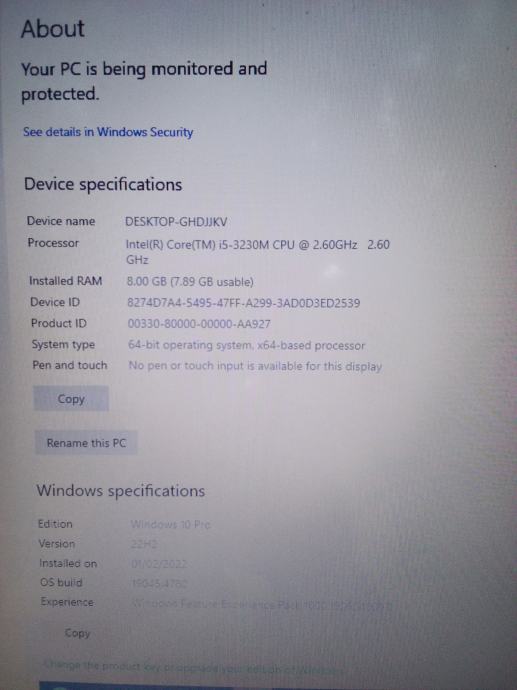
Task: Click the Intel Core i5-3230M processor value
Action: tap(257, 252)
